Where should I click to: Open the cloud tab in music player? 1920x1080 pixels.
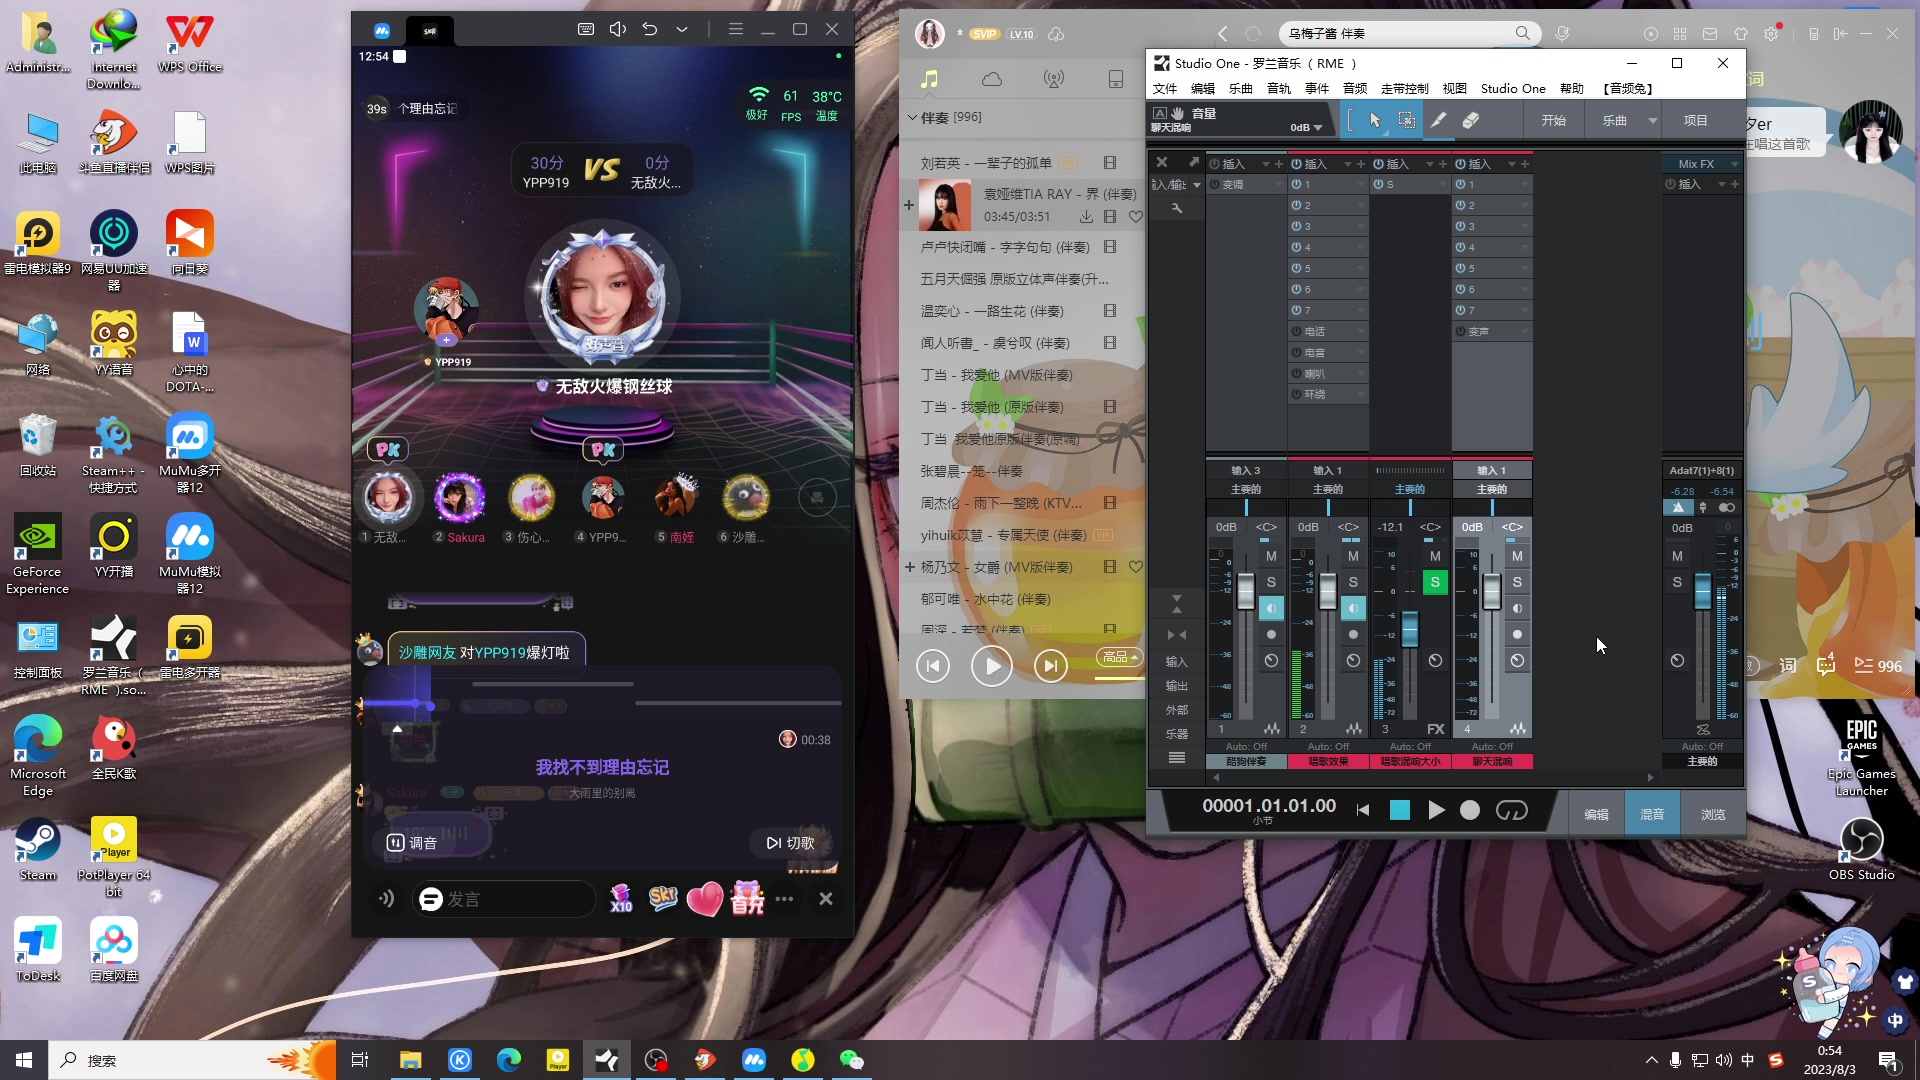click(x=992, y=79)
